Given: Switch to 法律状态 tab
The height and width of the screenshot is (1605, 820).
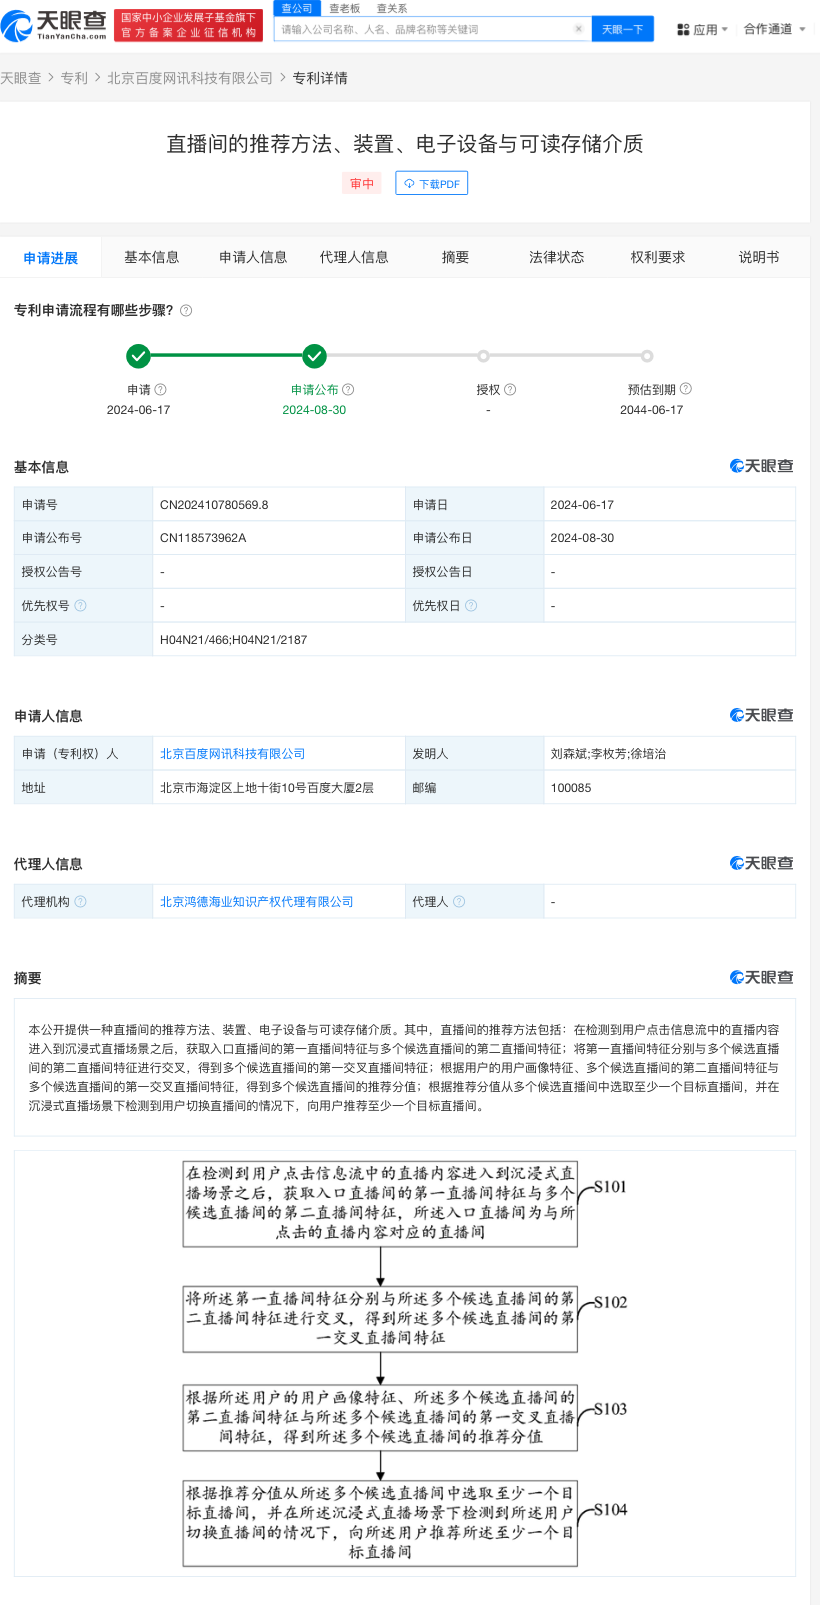Looking at the screenshot, I should pyautogui.click(x=557, y=257).
